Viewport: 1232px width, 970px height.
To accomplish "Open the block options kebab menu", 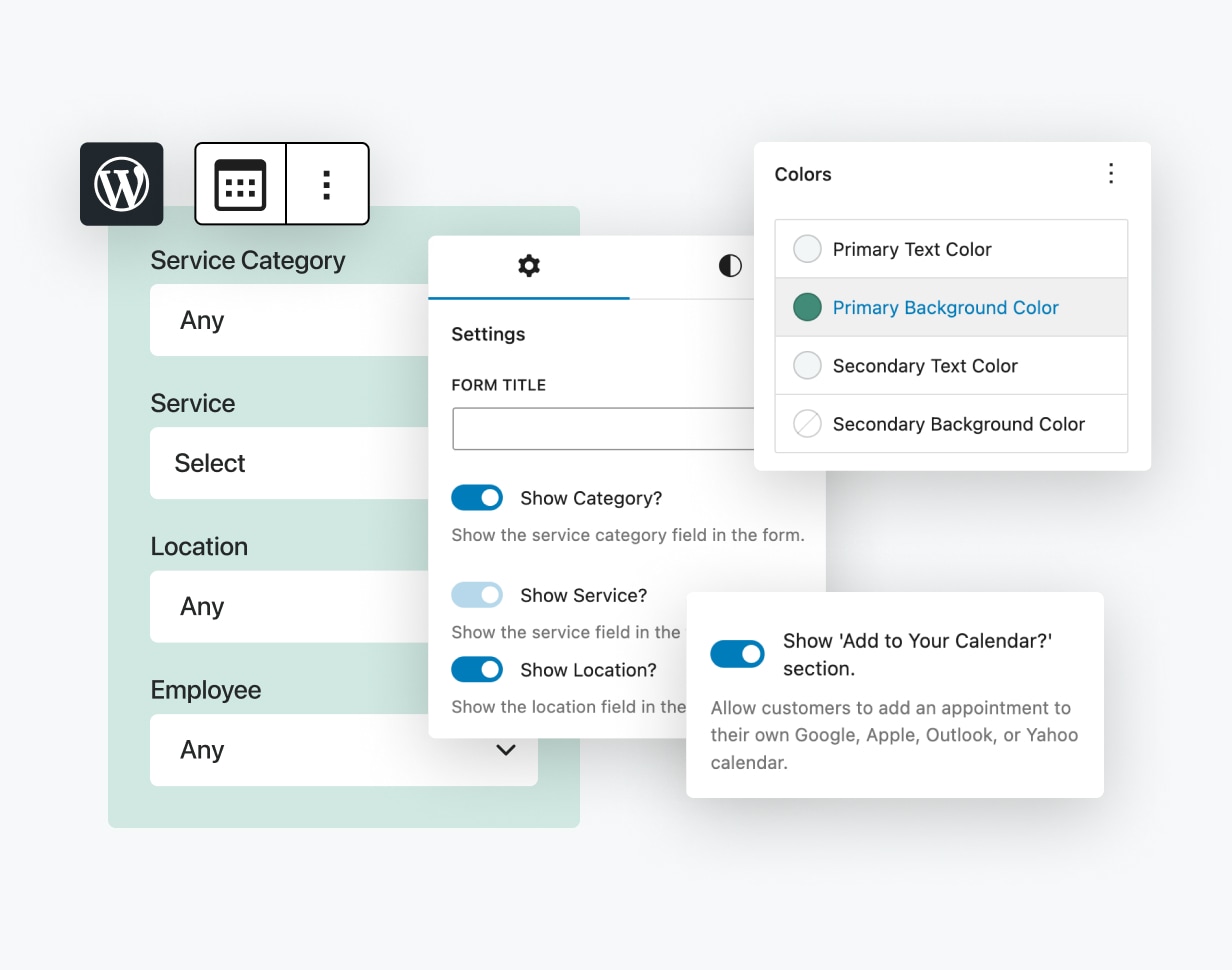I will coord(326,184).
